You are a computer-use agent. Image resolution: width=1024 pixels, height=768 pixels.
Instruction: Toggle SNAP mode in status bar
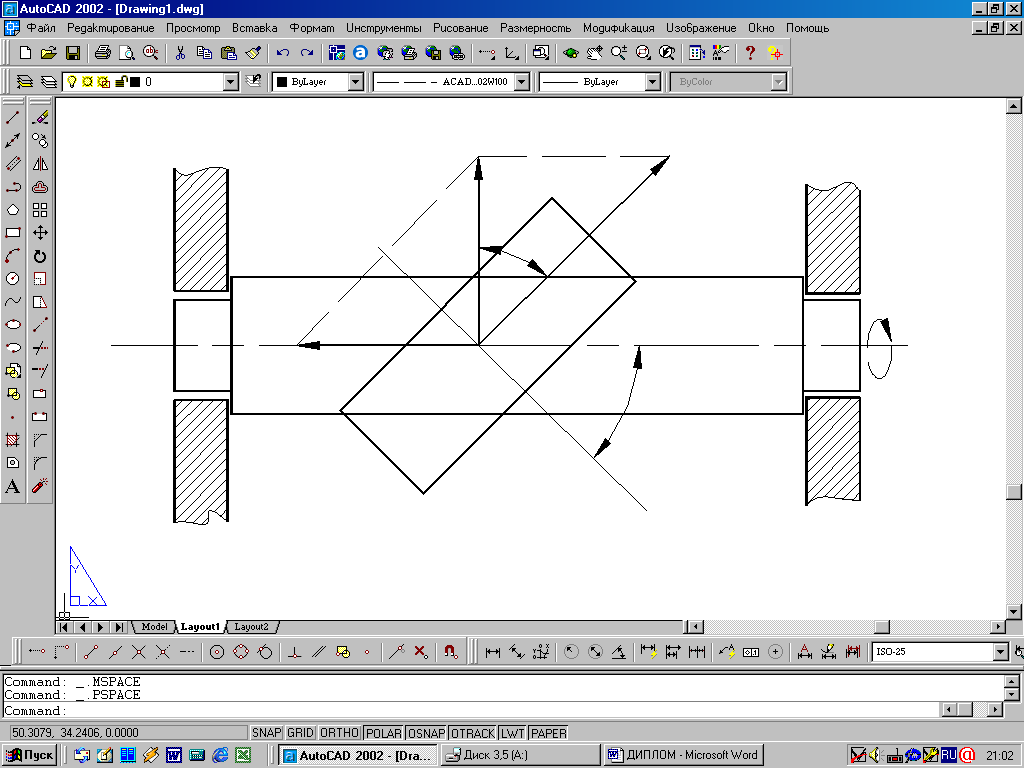click(266, 733)
